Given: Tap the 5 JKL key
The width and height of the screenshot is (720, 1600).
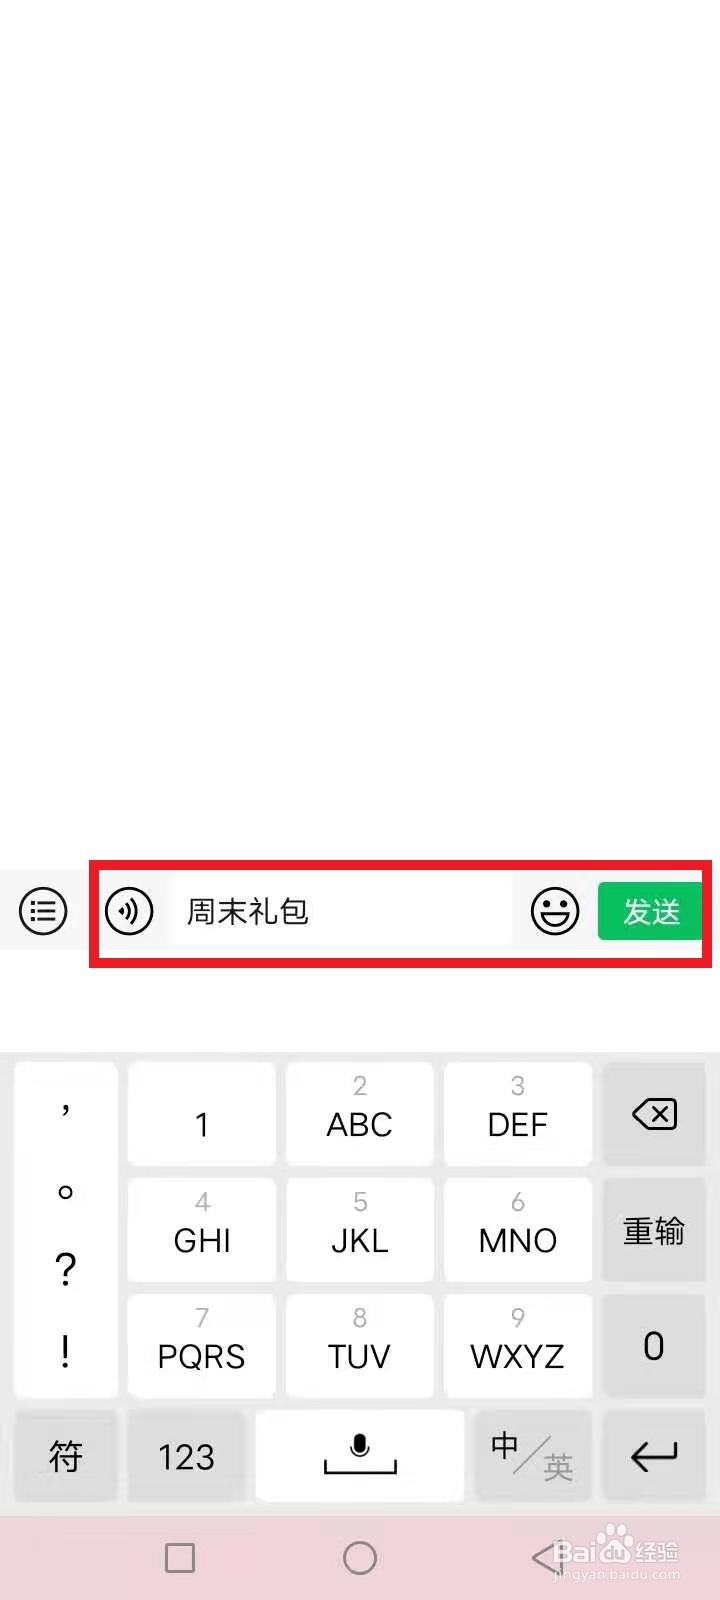Looking at the screenshot, I should point(360,1230).
